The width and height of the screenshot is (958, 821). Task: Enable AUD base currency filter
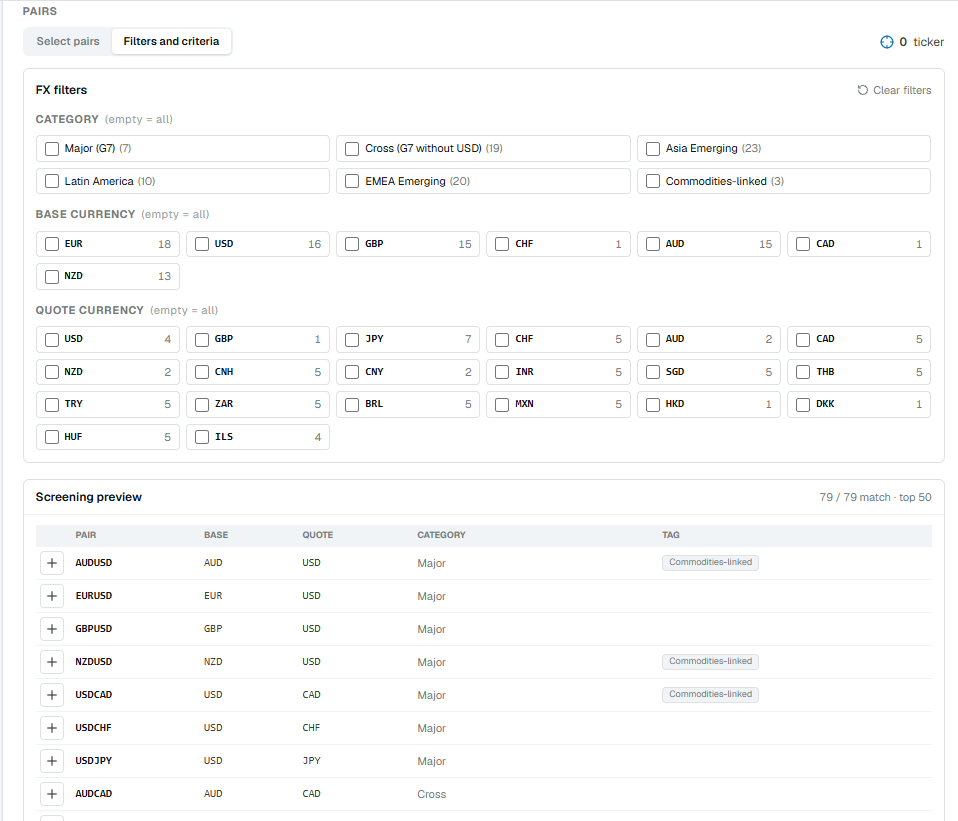click(653, 244)
